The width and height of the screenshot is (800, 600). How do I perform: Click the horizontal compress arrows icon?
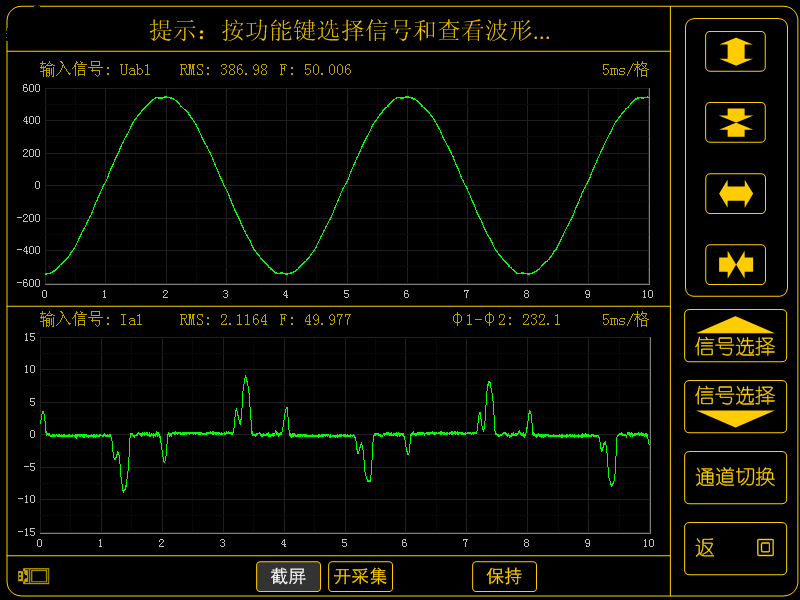click(735, 264)
